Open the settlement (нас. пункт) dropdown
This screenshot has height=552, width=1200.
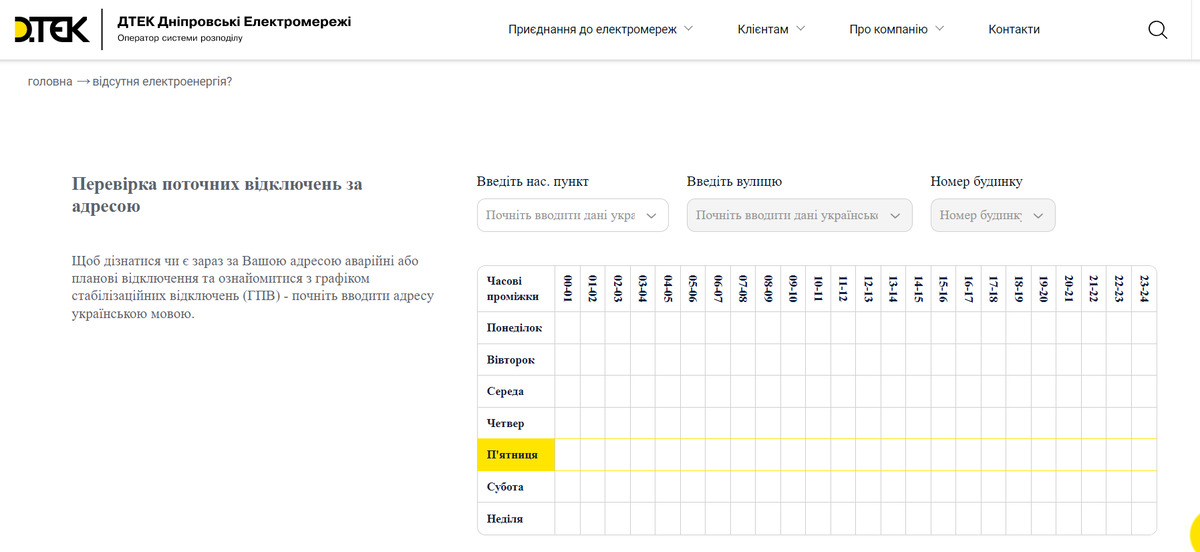coord(572,215)
